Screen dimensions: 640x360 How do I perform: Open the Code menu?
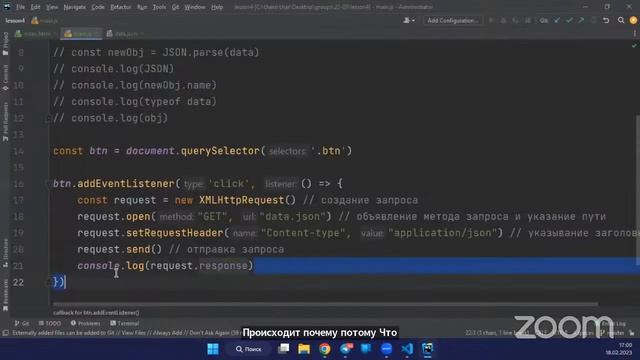(98, 7)
